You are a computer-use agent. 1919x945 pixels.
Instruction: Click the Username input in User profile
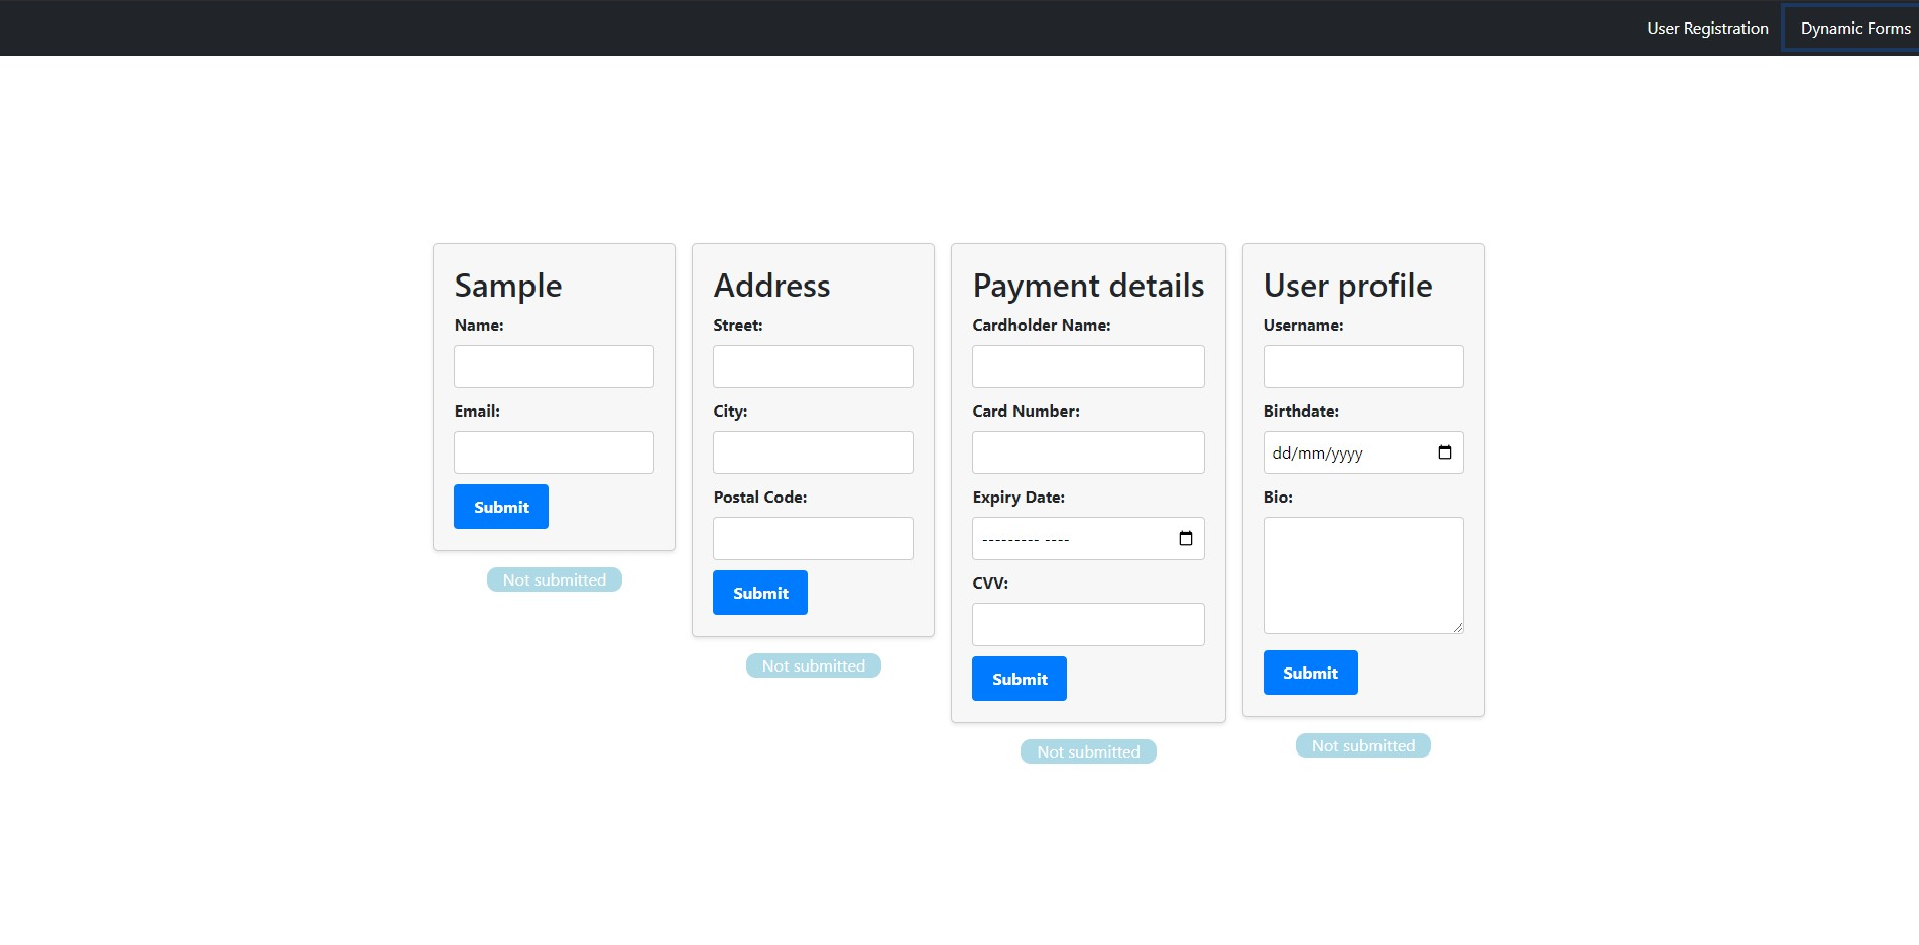coord(1362,366)
